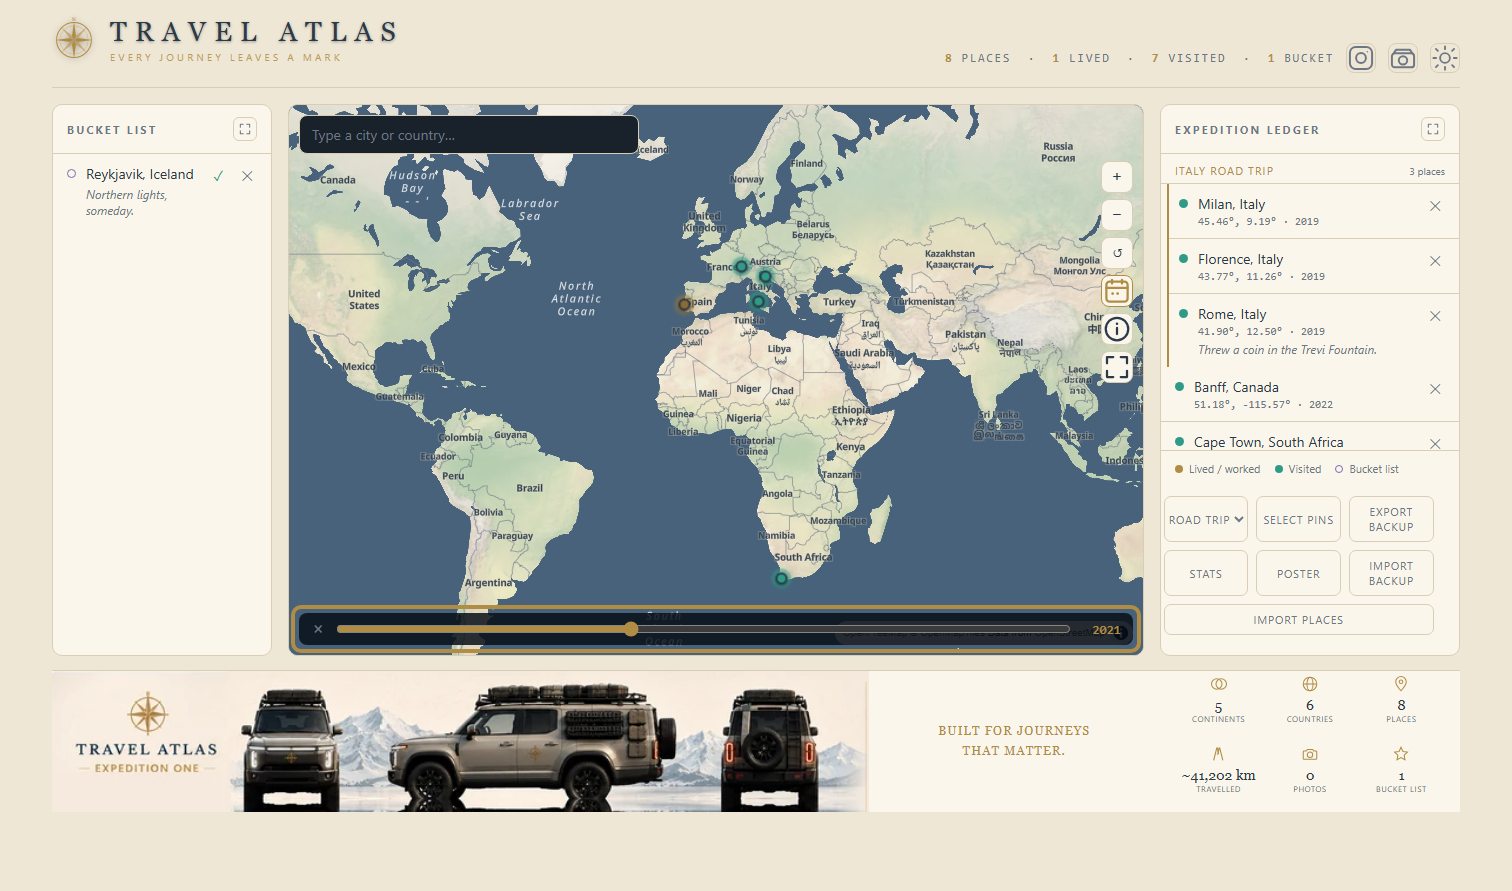Click the Select Pins button
The image size is (1512, 891).
pyautogui.click(x=1298, y=519)
